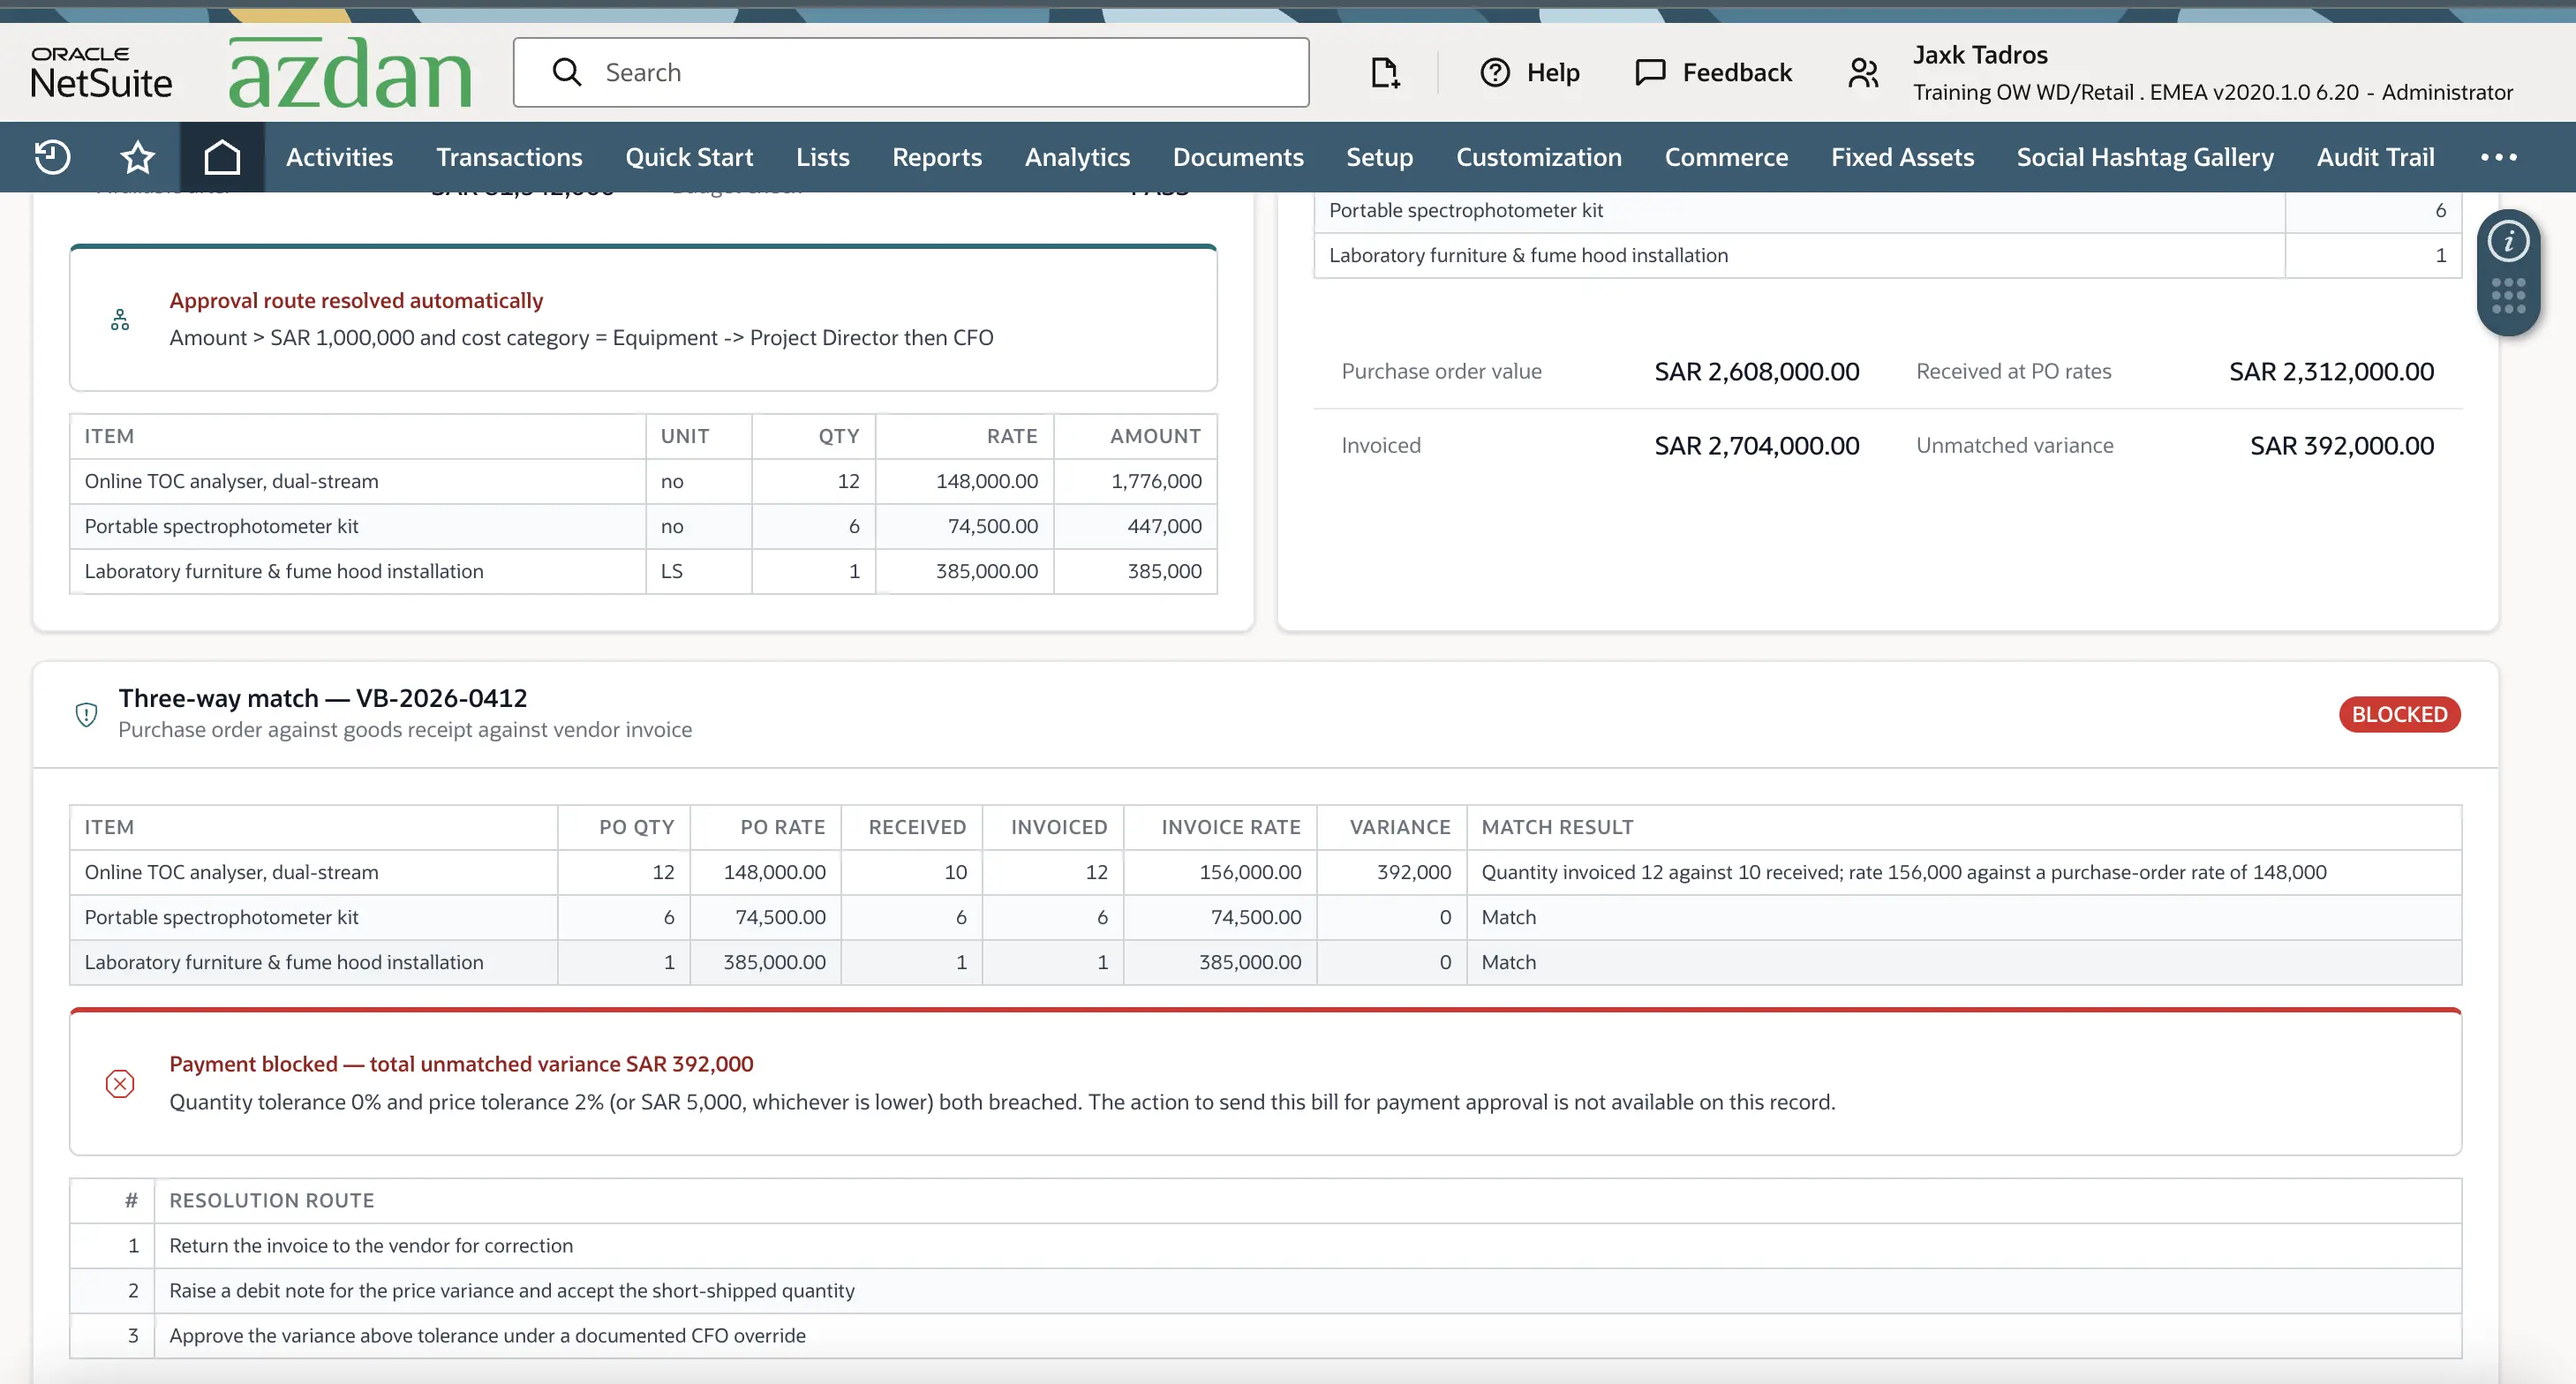Viewport: 2576px width, 1384px height.
Task: Click the Jaxk Tadros user name
Action: click(1980, 55)
